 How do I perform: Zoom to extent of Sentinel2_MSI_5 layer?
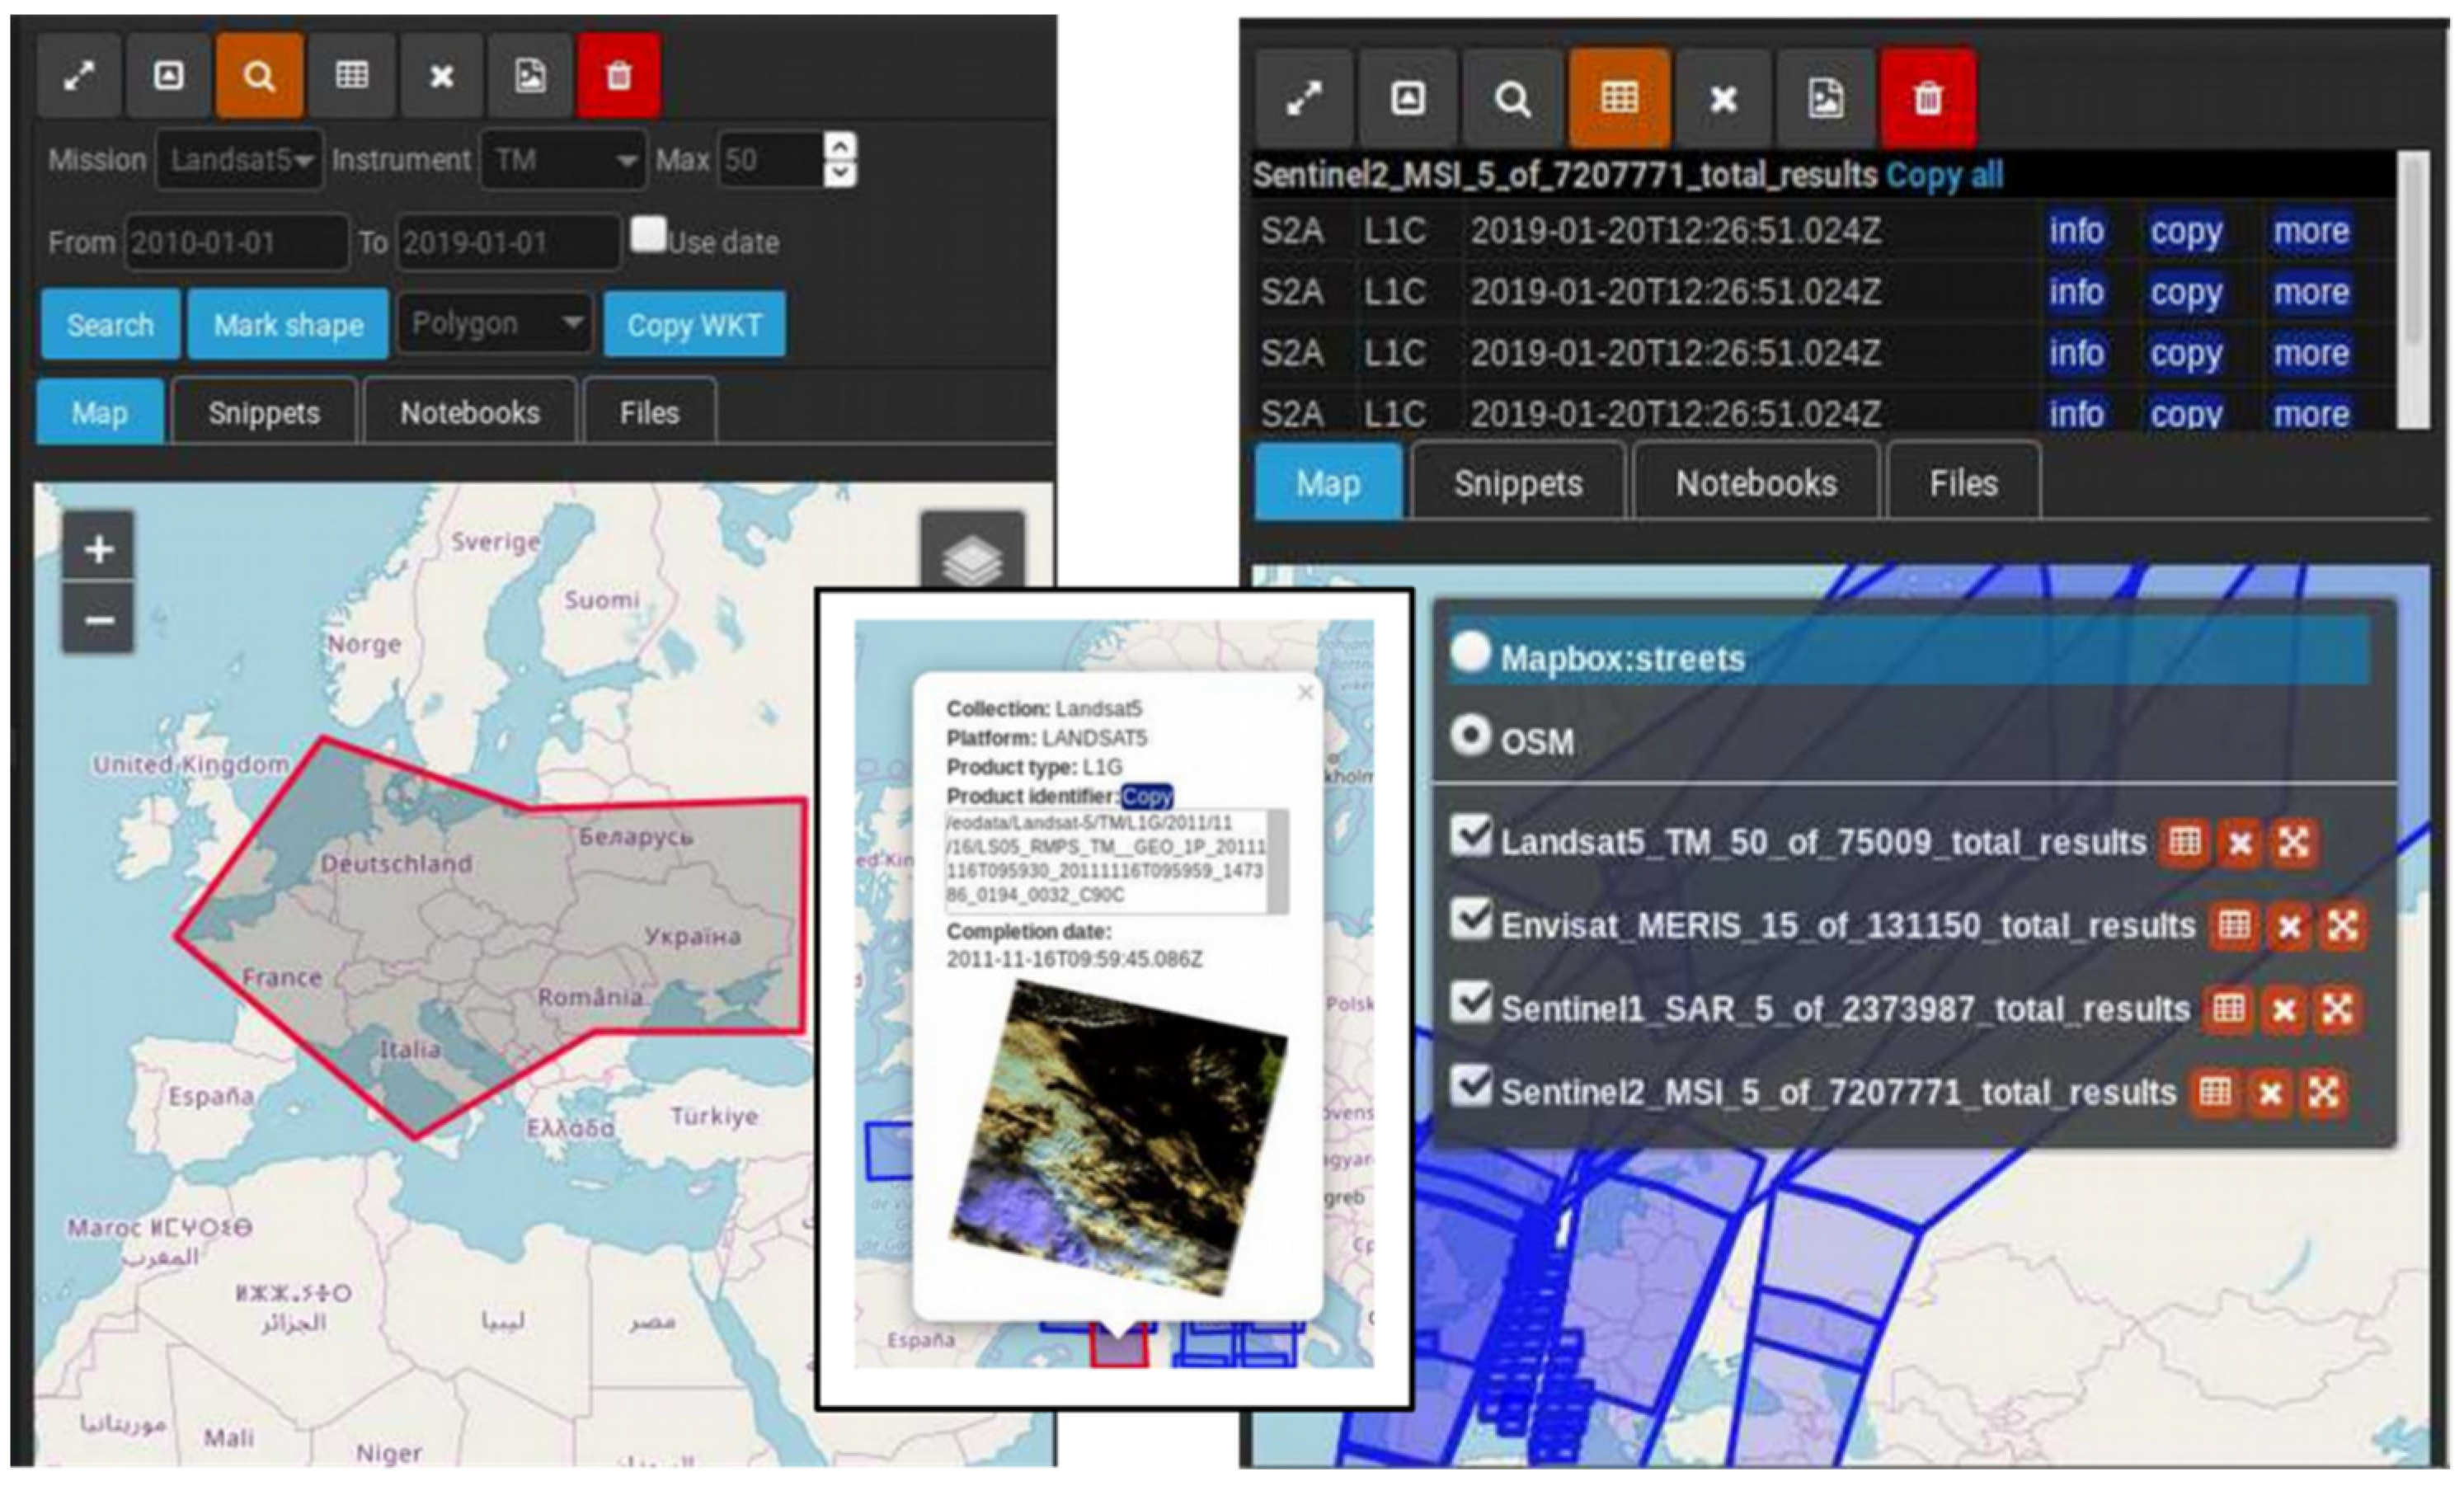tap(2324, 1092)
